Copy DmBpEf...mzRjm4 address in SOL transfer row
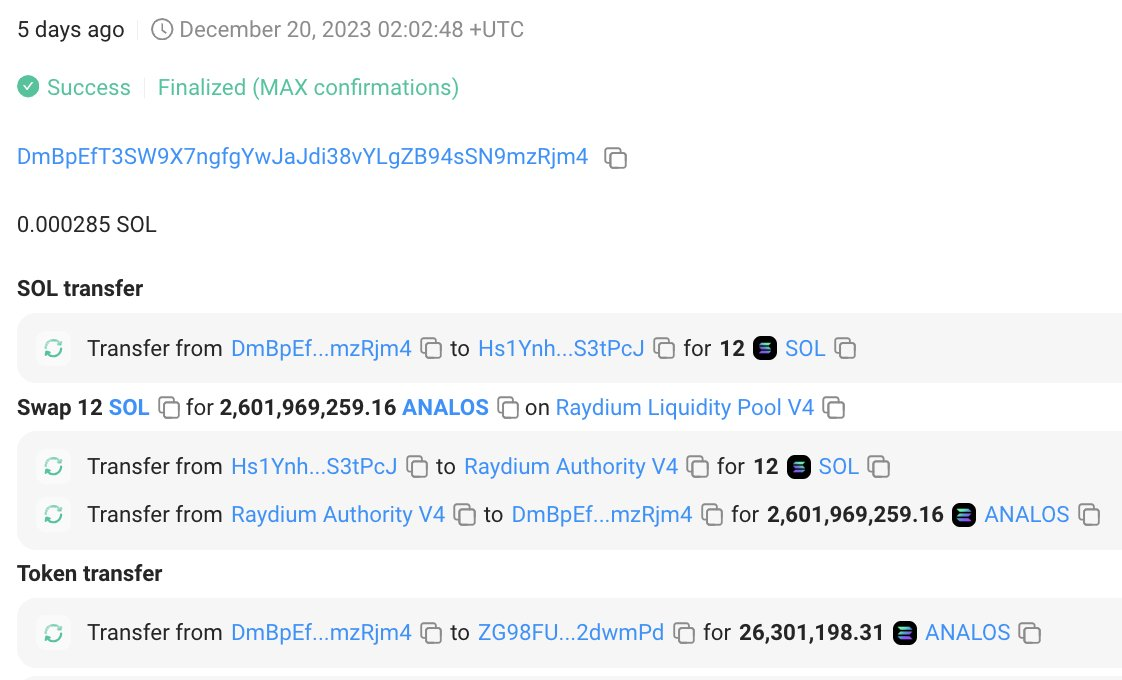1122x680 pixels. point(431,349)
